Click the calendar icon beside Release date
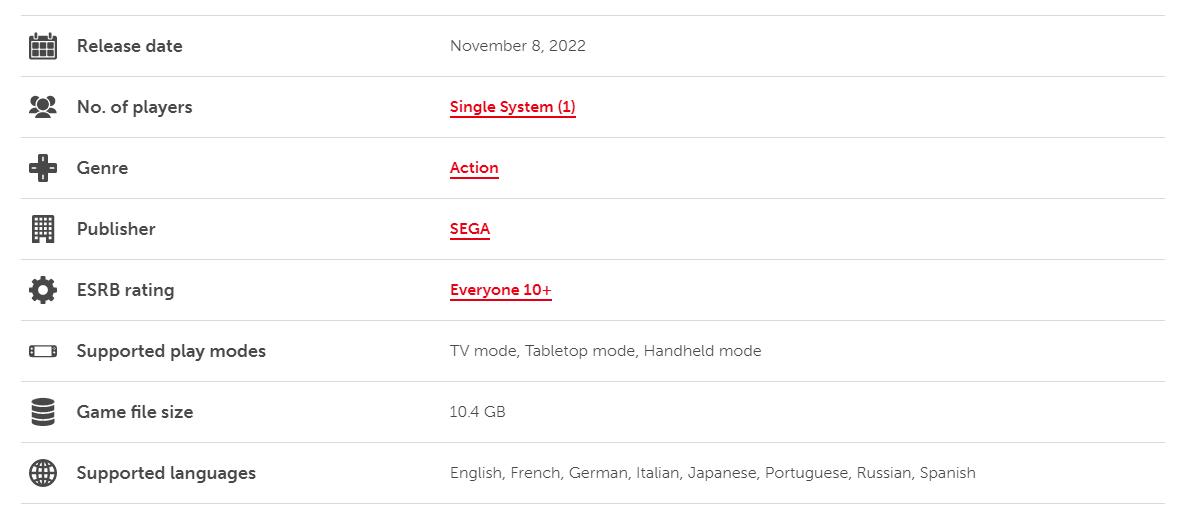This screenshot has width=1188, height=514. click(43, 46)
